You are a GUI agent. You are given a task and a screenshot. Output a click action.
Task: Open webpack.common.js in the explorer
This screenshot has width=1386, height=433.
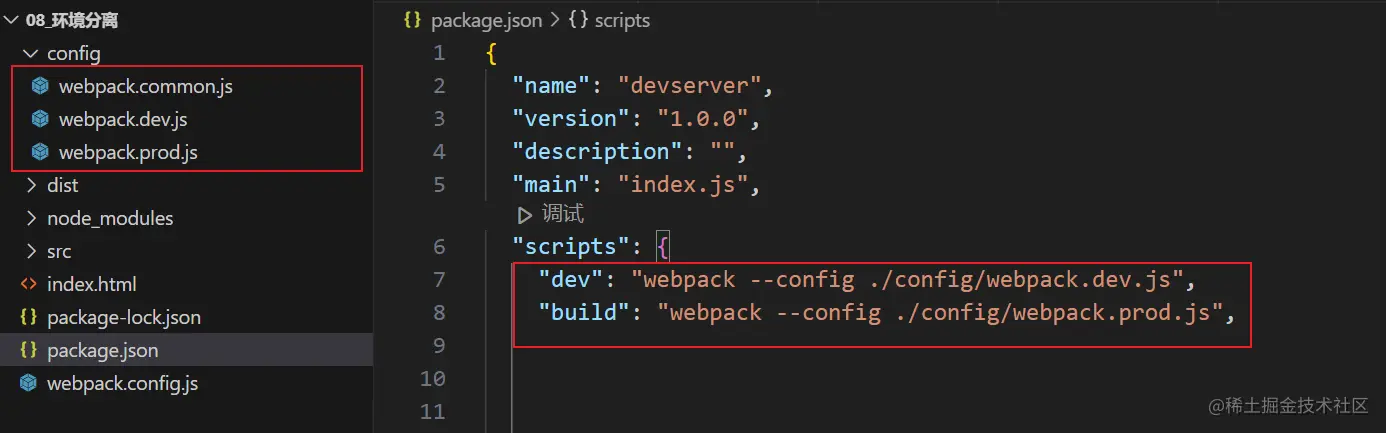(x=145, y=86)
